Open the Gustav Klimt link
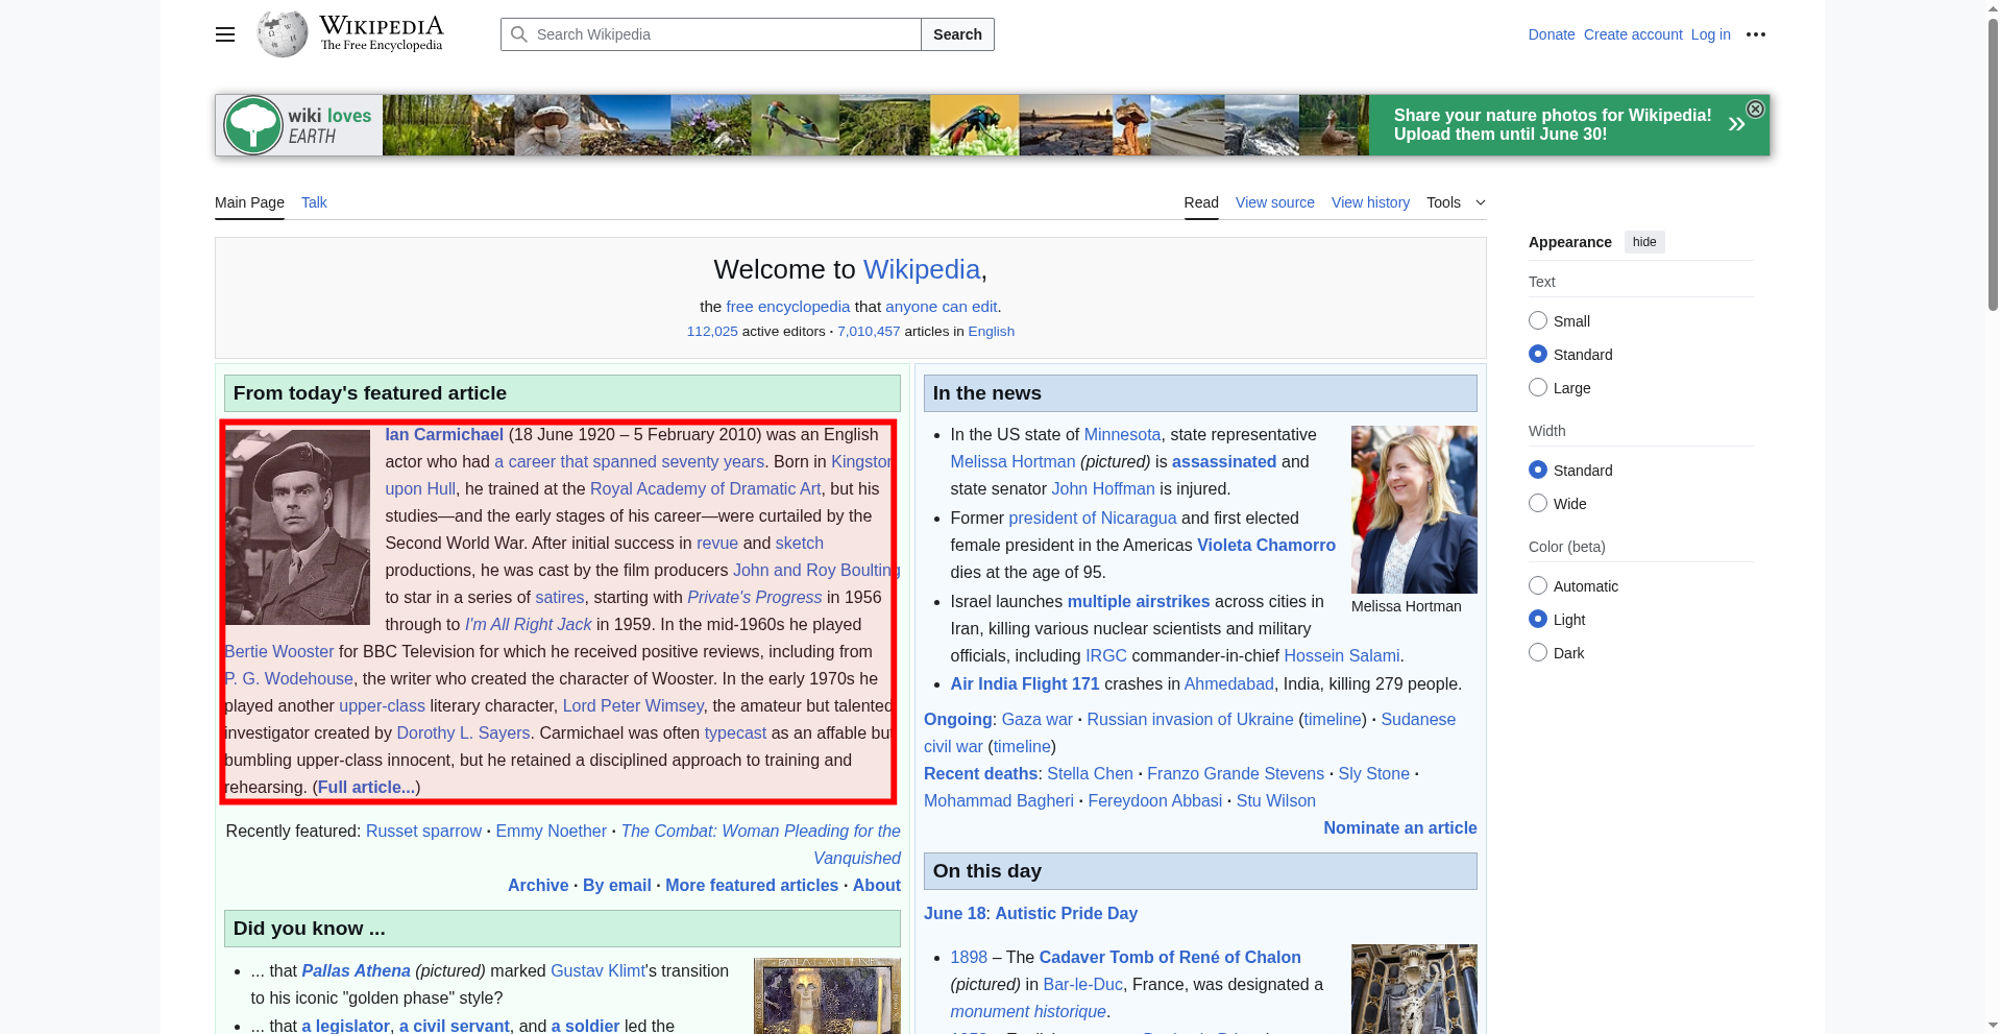The width and height of the screenshot is (2000, 1034). click(x=598, y=971)
